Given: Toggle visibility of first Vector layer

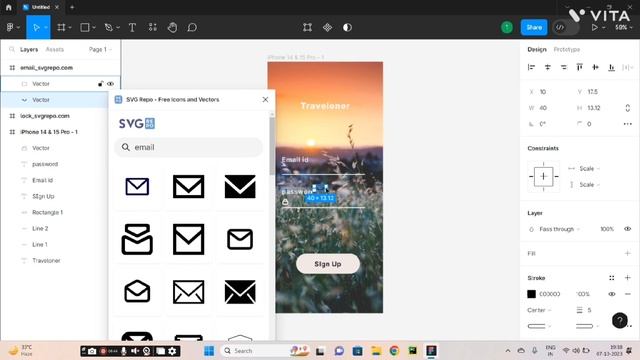Looking at the screenshot, I should click(111, 84).
